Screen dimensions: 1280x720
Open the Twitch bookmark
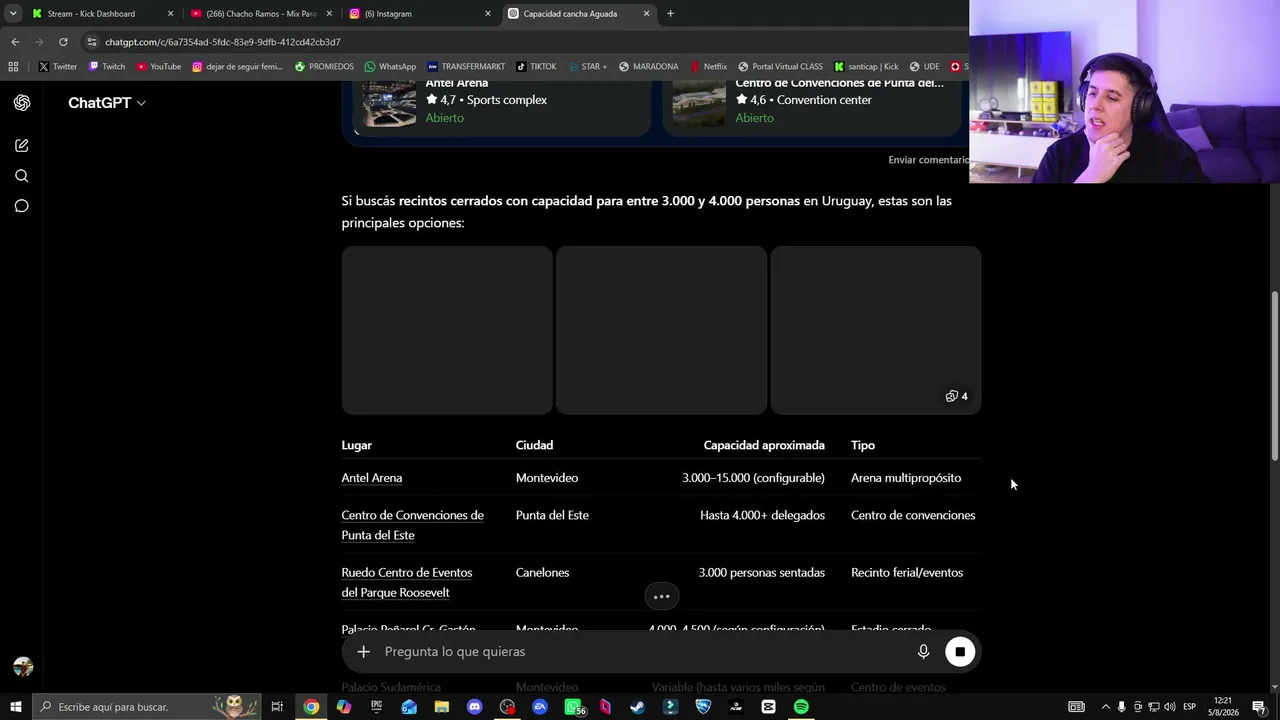tap(107, 67)
